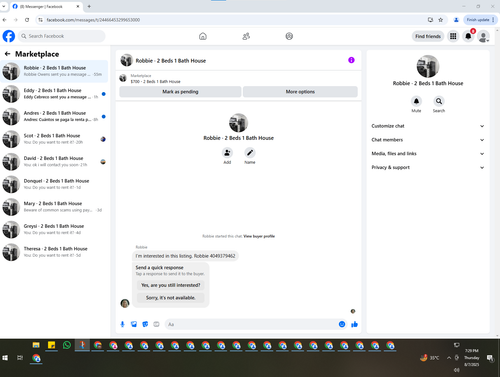Click the $700 - 2 Beds 1 Bath House listing

coord(155,81)
